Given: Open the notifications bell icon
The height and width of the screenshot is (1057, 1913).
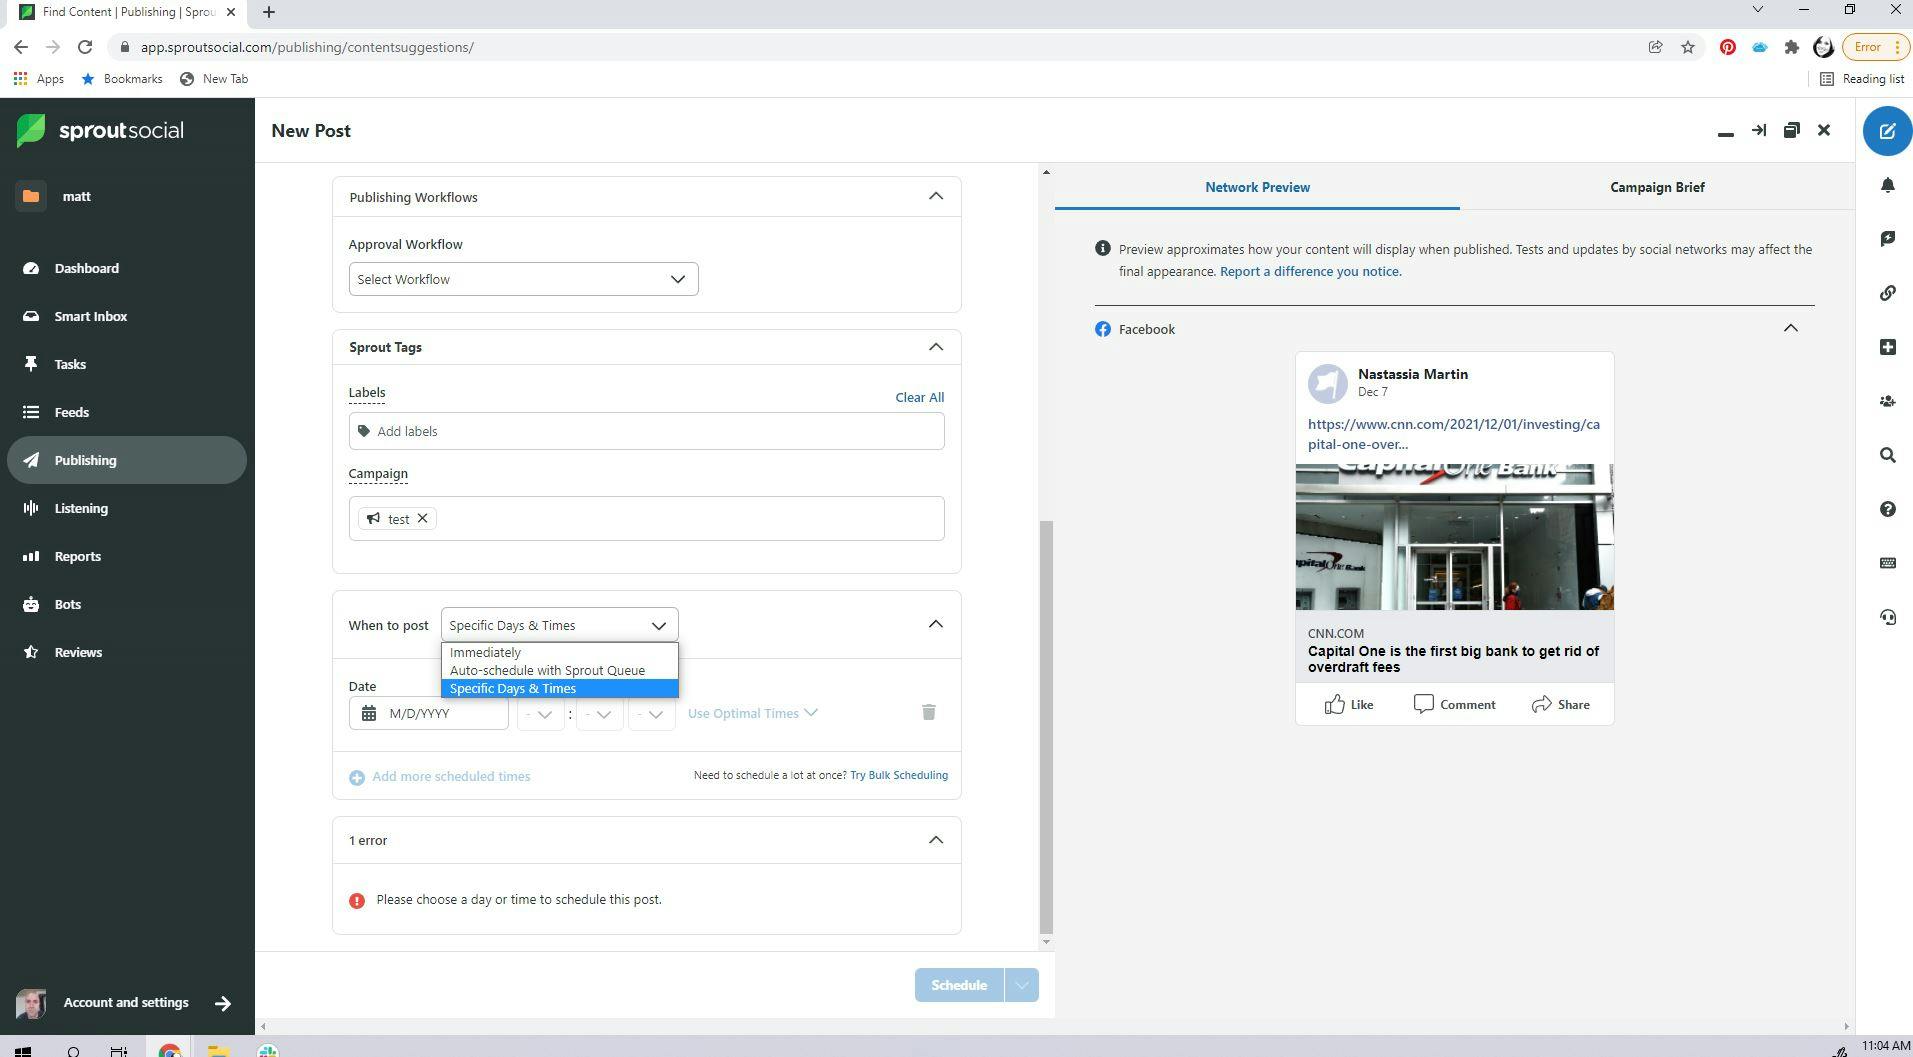Looking at the screenshot, I should [1887, 186].
